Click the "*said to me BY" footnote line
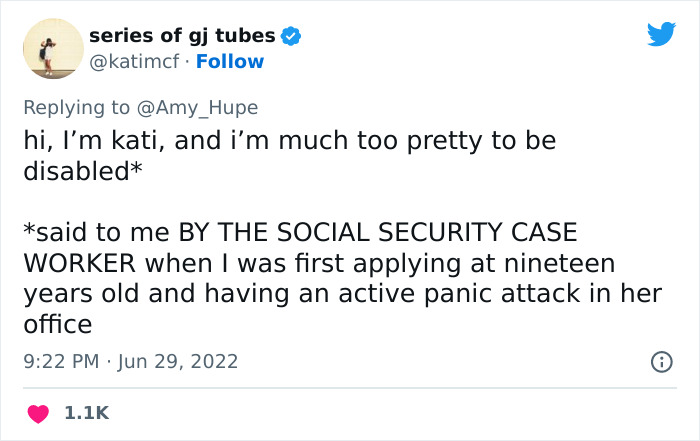Screen dimensions: 700x441 [98, 231]
